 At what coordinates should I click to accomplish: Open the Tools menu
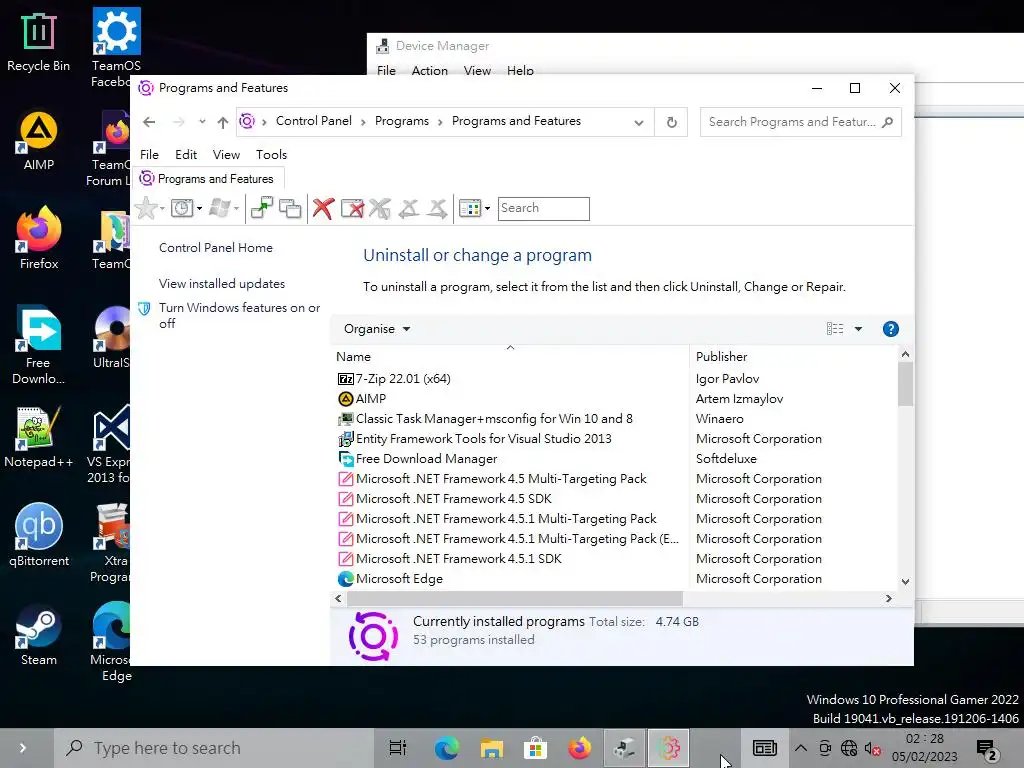pyautogui.click(x=271, y=155)
